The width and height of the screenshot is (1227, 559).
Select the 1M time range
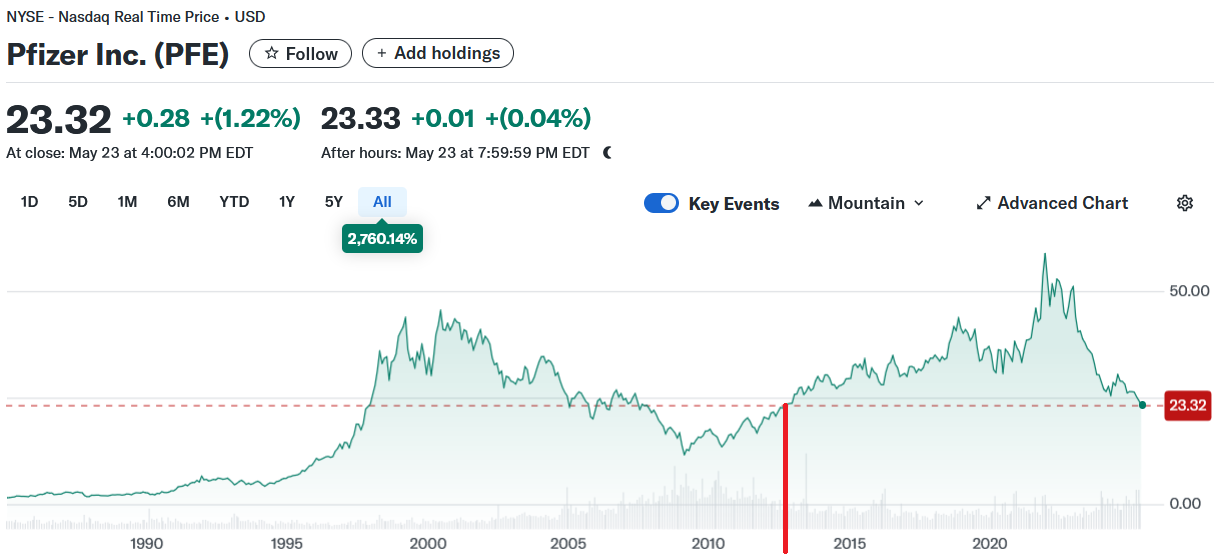127,202
